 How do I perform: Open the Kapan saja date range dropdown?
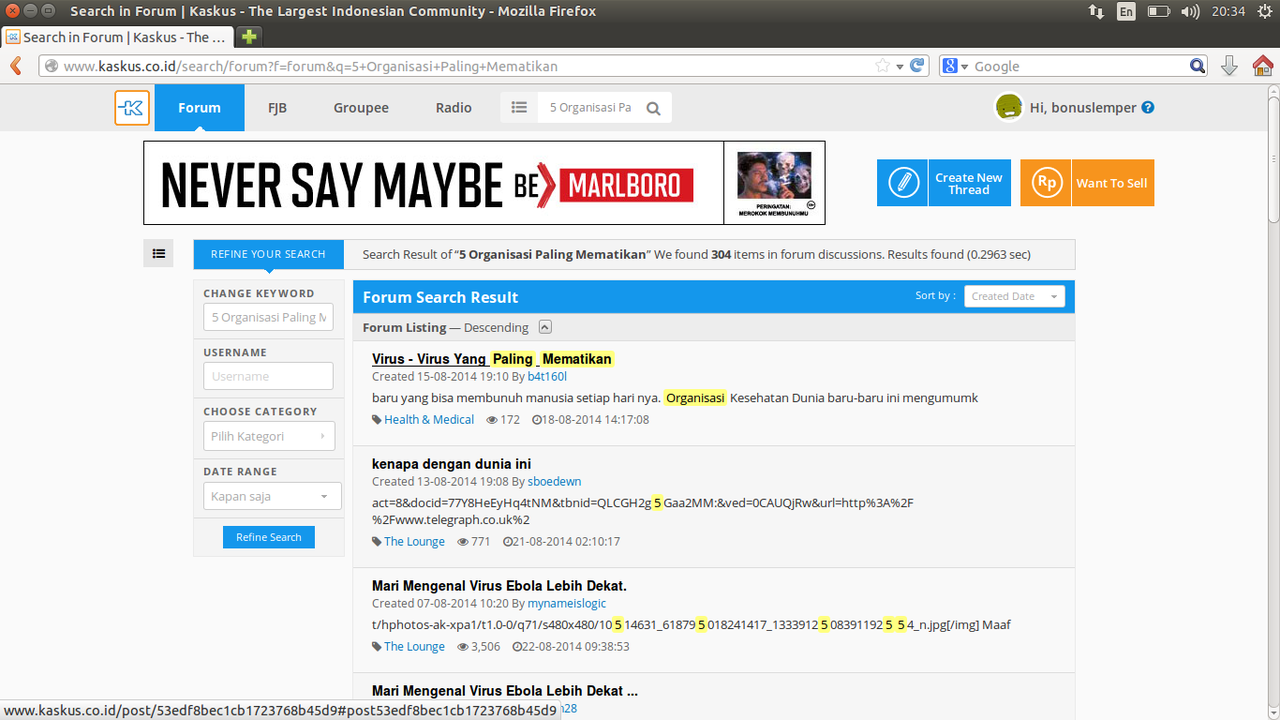(272, 496)
